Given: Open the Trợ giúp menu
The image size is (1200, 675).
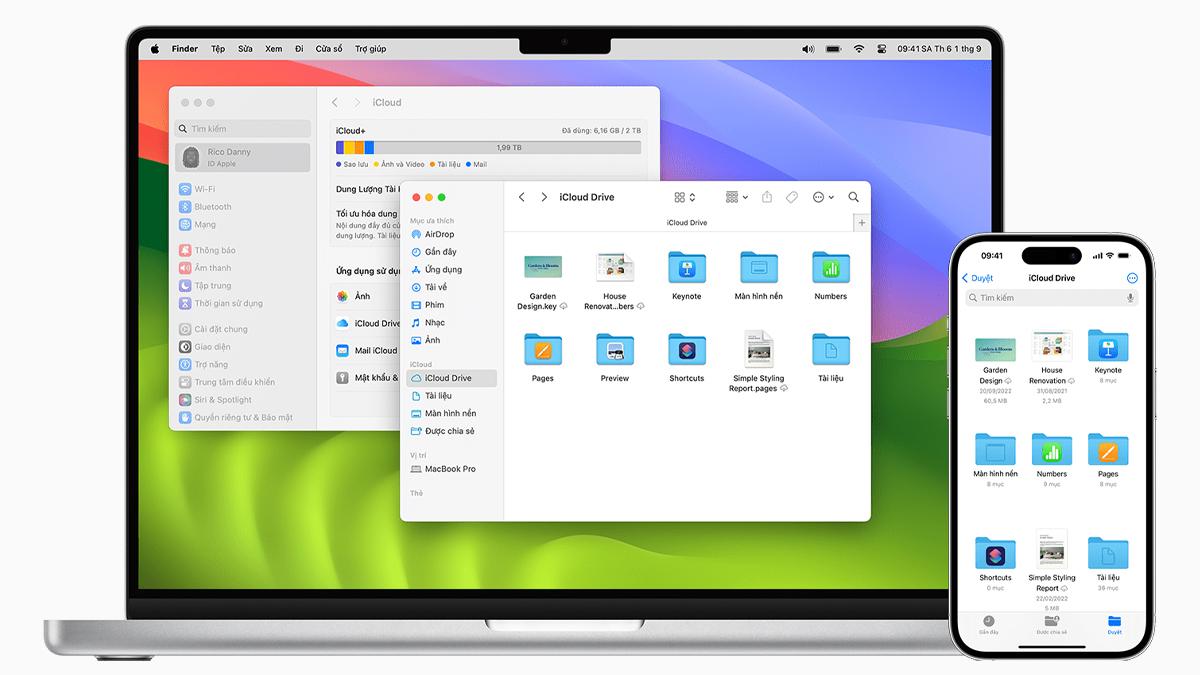Looking at the screenshot, I should click(x=371, y=49).
